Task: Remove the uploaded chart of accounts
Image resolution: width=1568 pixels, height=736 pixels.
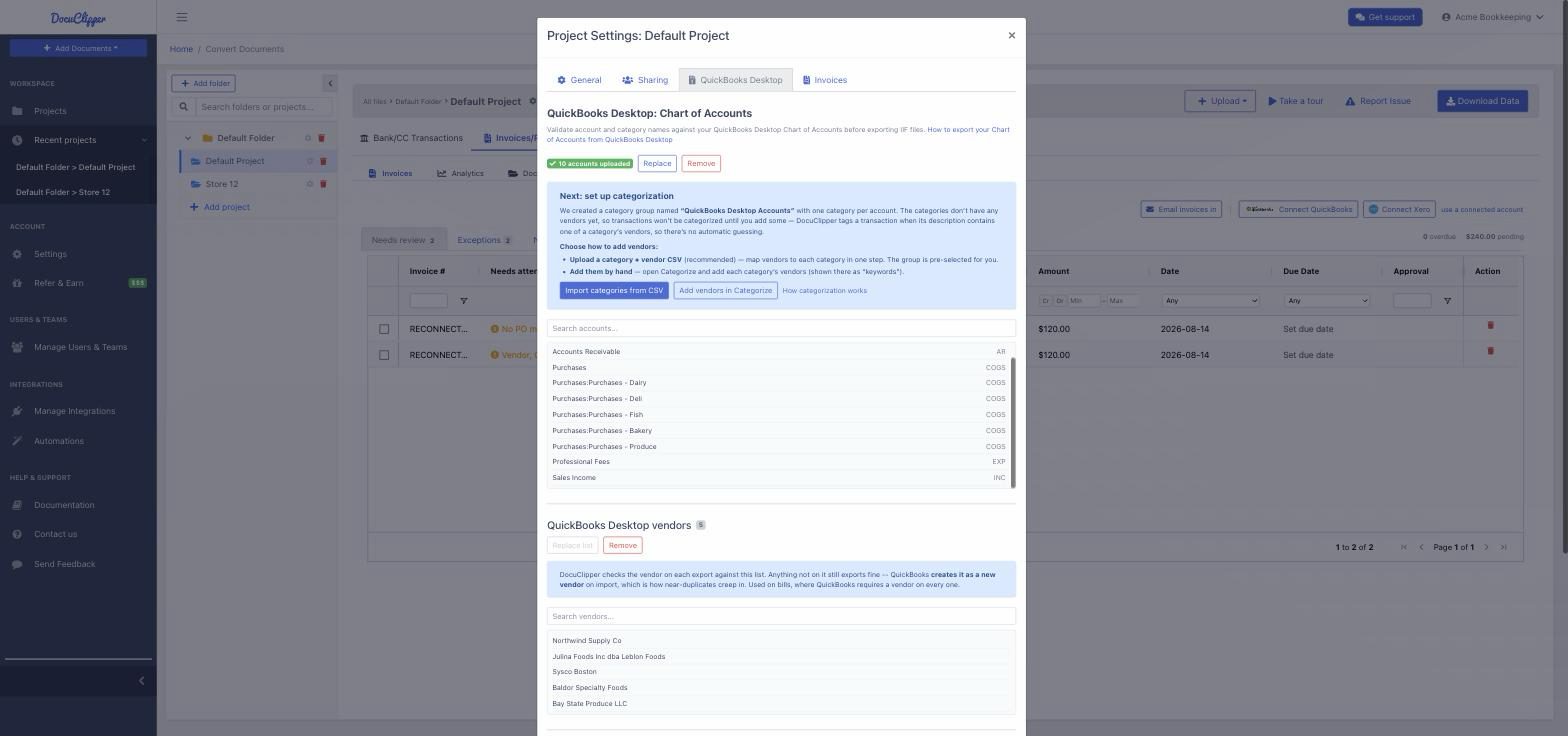Action: click(701, 163)
